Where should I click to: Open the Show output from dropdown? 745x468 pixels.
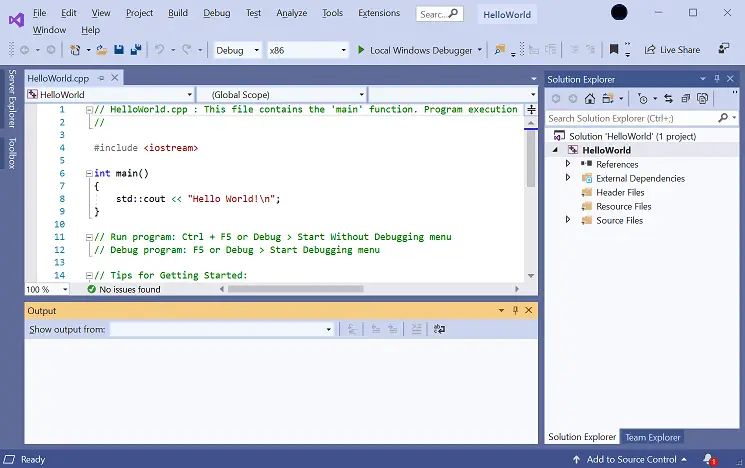click(x=222, y=329)
